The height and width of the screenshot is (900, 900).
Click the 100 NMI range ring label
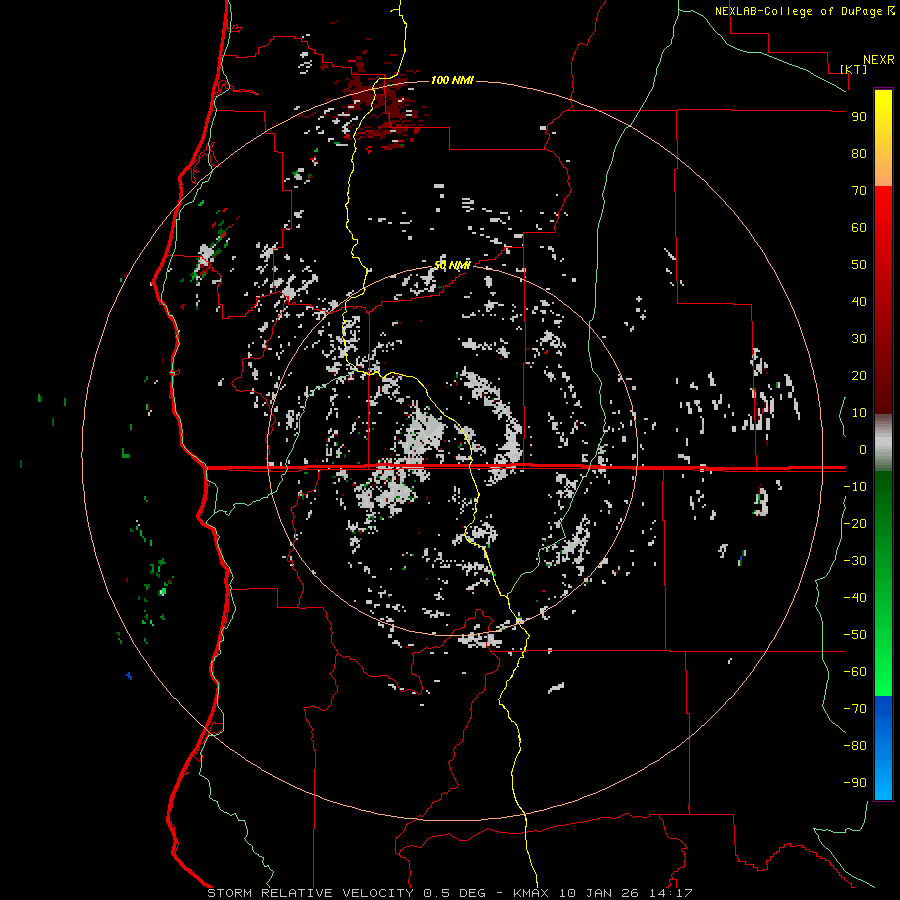coord(452,80)
